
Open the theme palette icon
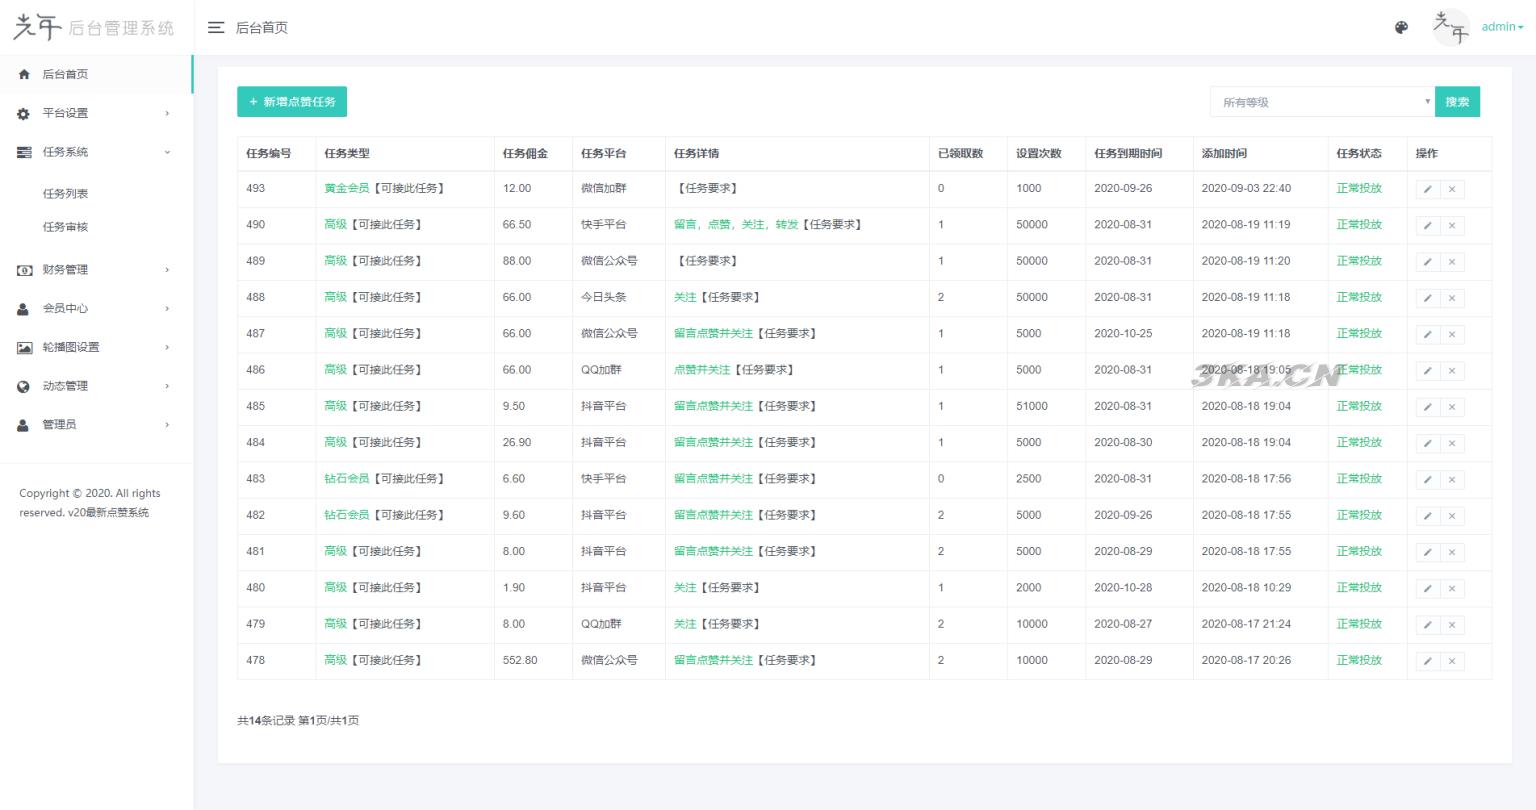pyautogui.click(x=1401, y=28)
